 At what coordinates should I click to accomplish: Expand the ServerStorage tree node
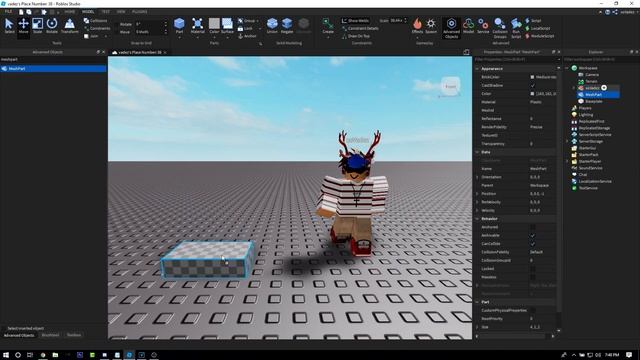(567, 141)
